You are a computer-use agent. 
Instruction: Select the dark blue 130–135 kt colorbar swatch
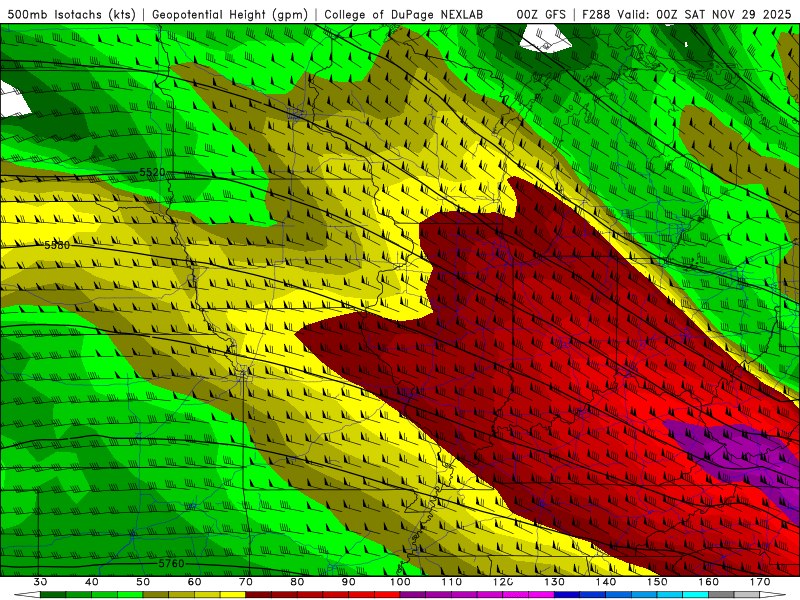click(x=567, y=595)
